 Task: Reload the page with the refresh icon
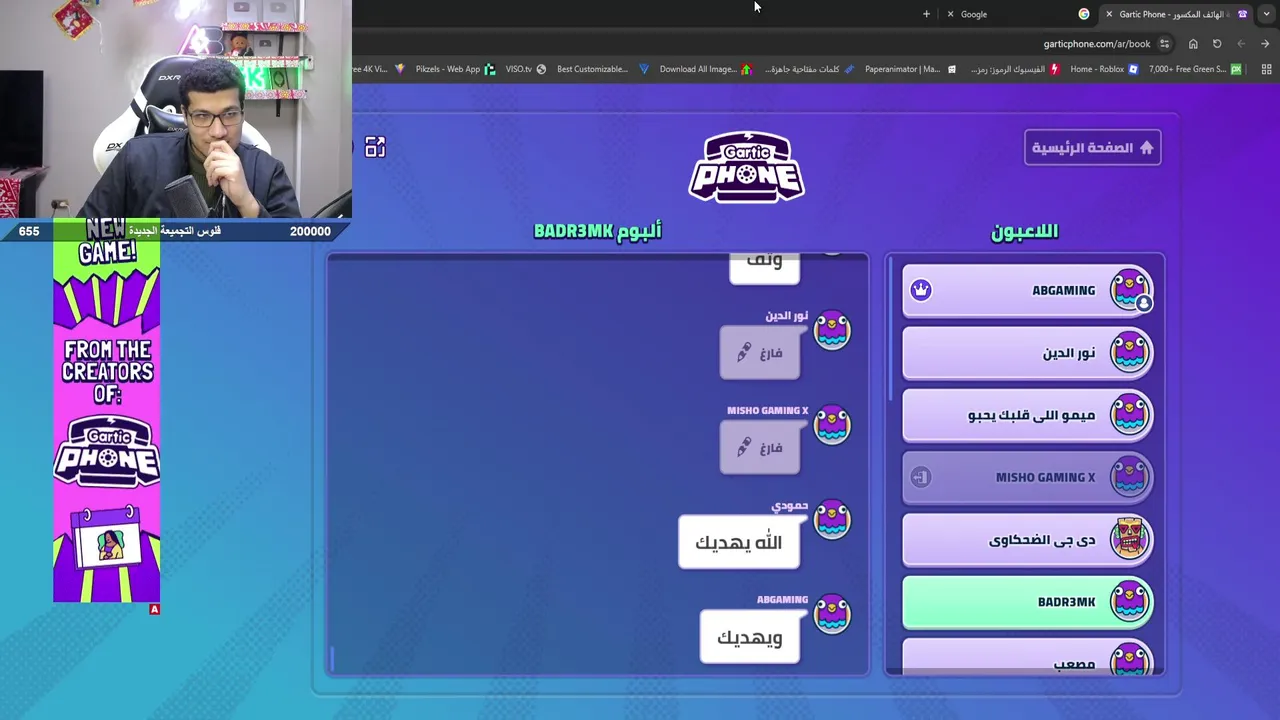click(x=1217, y=44)
